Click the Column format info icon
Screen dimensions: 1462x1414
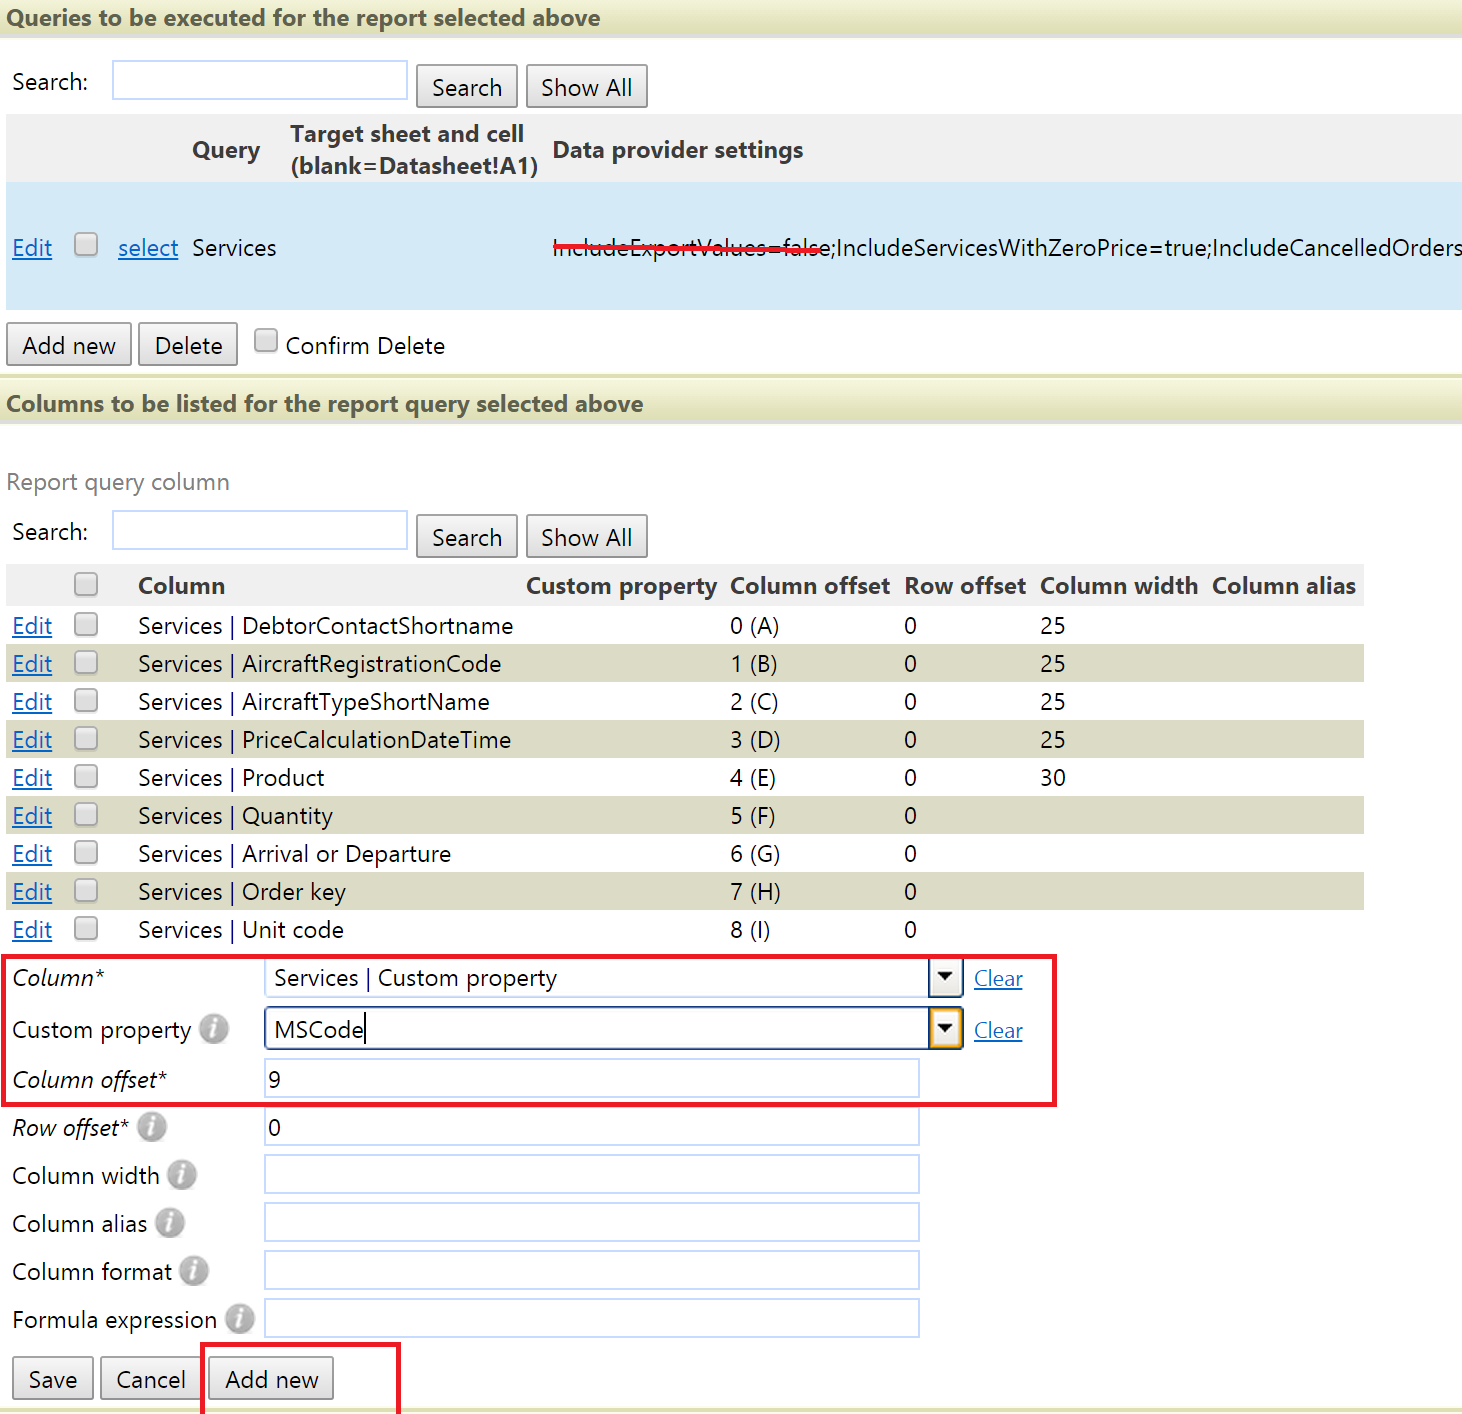[x=192, y=1270]
